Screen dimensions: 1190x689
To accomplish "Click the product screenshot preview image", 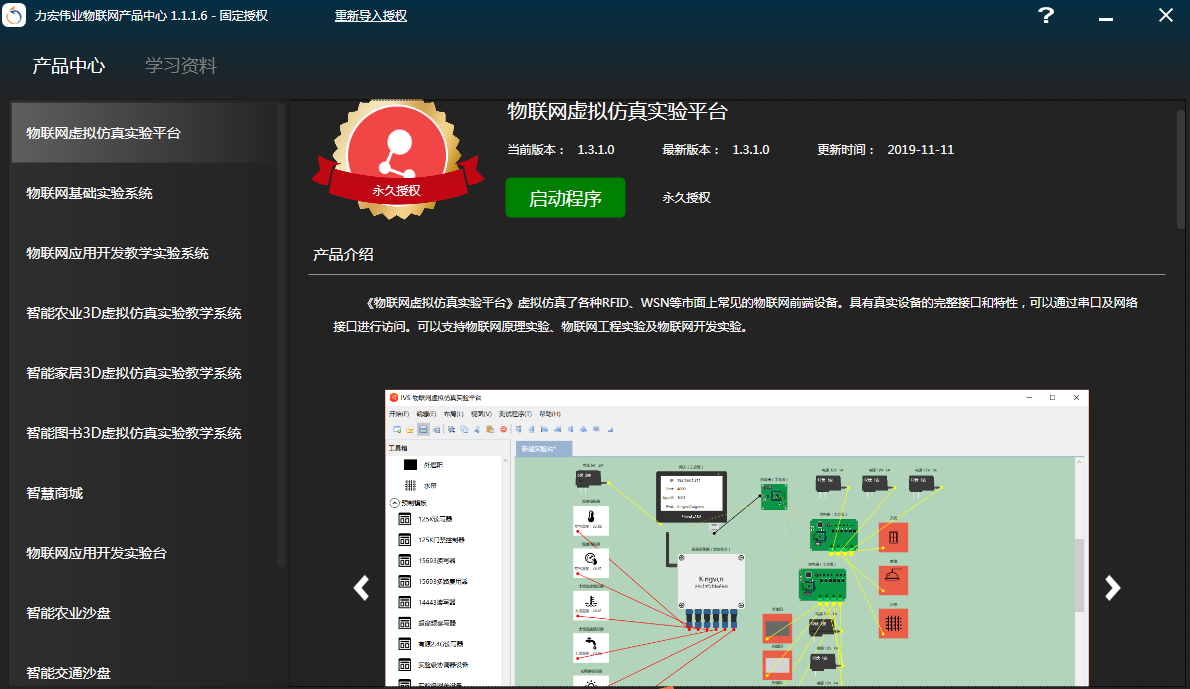I will (x=736, y=540).
